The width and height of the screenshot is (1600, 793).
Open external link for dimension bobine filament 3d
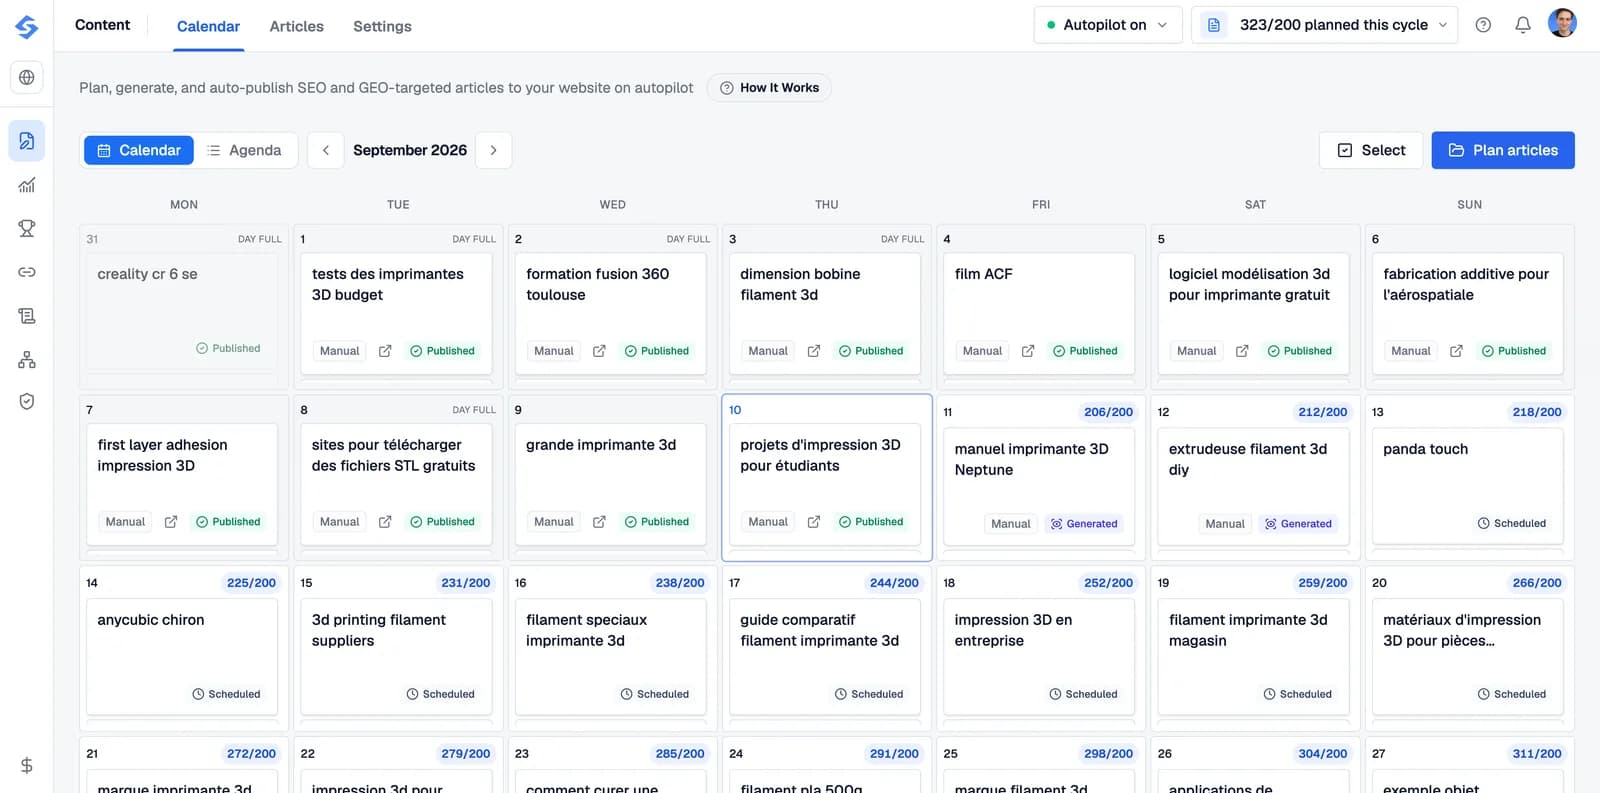[x=814, y=351]
